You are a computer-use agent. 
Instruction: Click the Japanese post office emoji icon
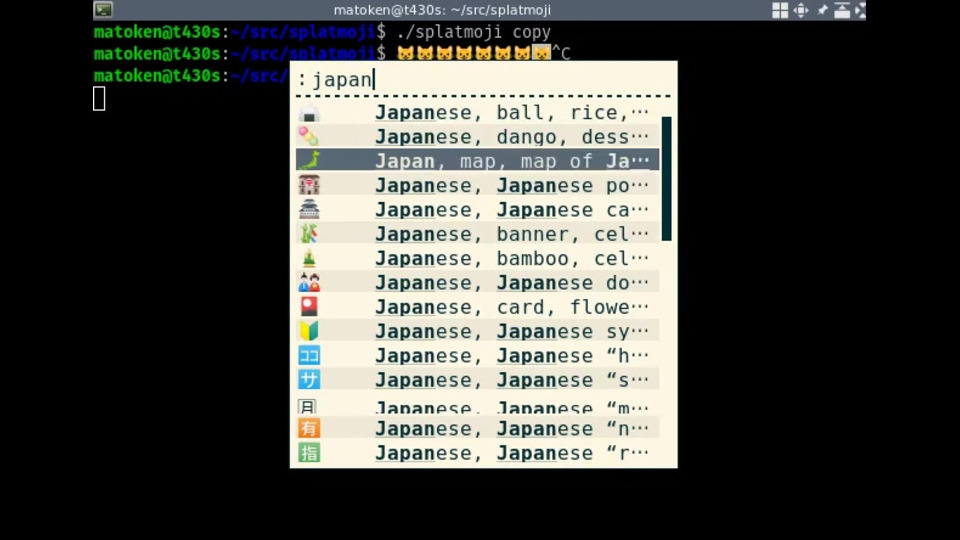(309, 185)
